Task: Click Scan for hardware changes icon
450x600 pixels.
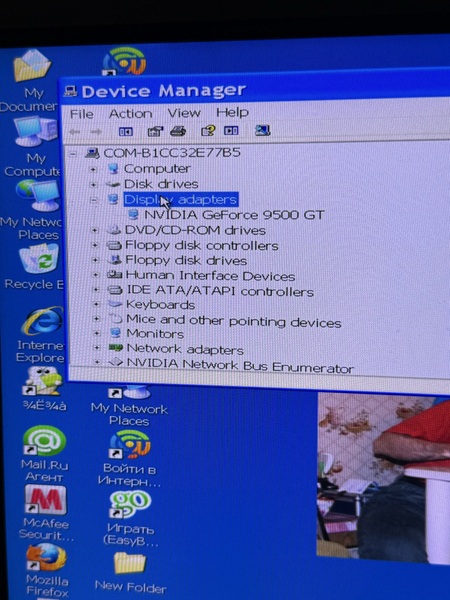Action: [262, 130]
